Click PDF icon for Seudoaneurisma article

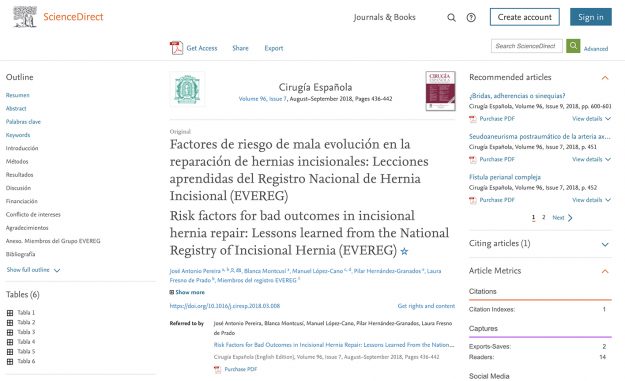pyautogui.click(x=473, y=159)
